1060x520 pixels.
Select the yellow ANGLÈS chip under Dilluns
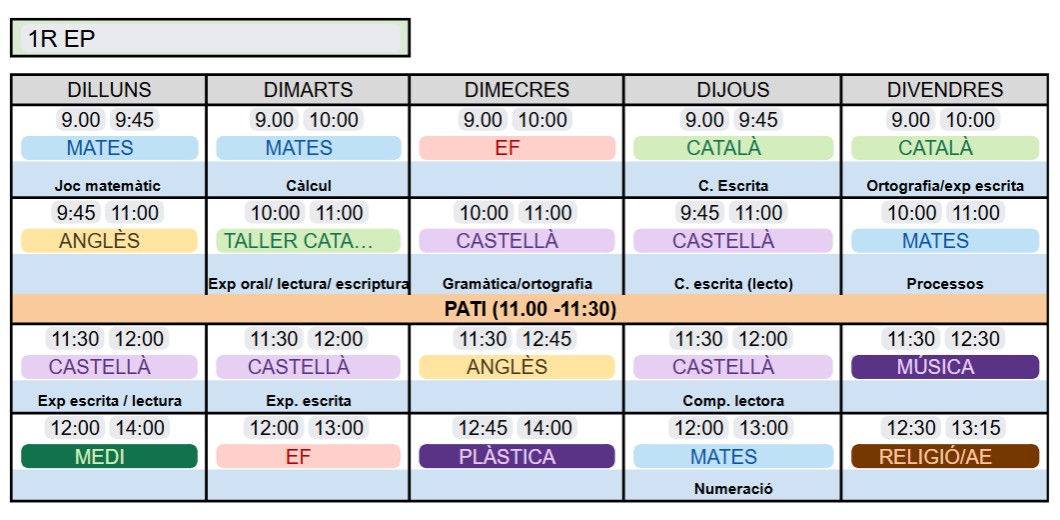pos(109,241)
